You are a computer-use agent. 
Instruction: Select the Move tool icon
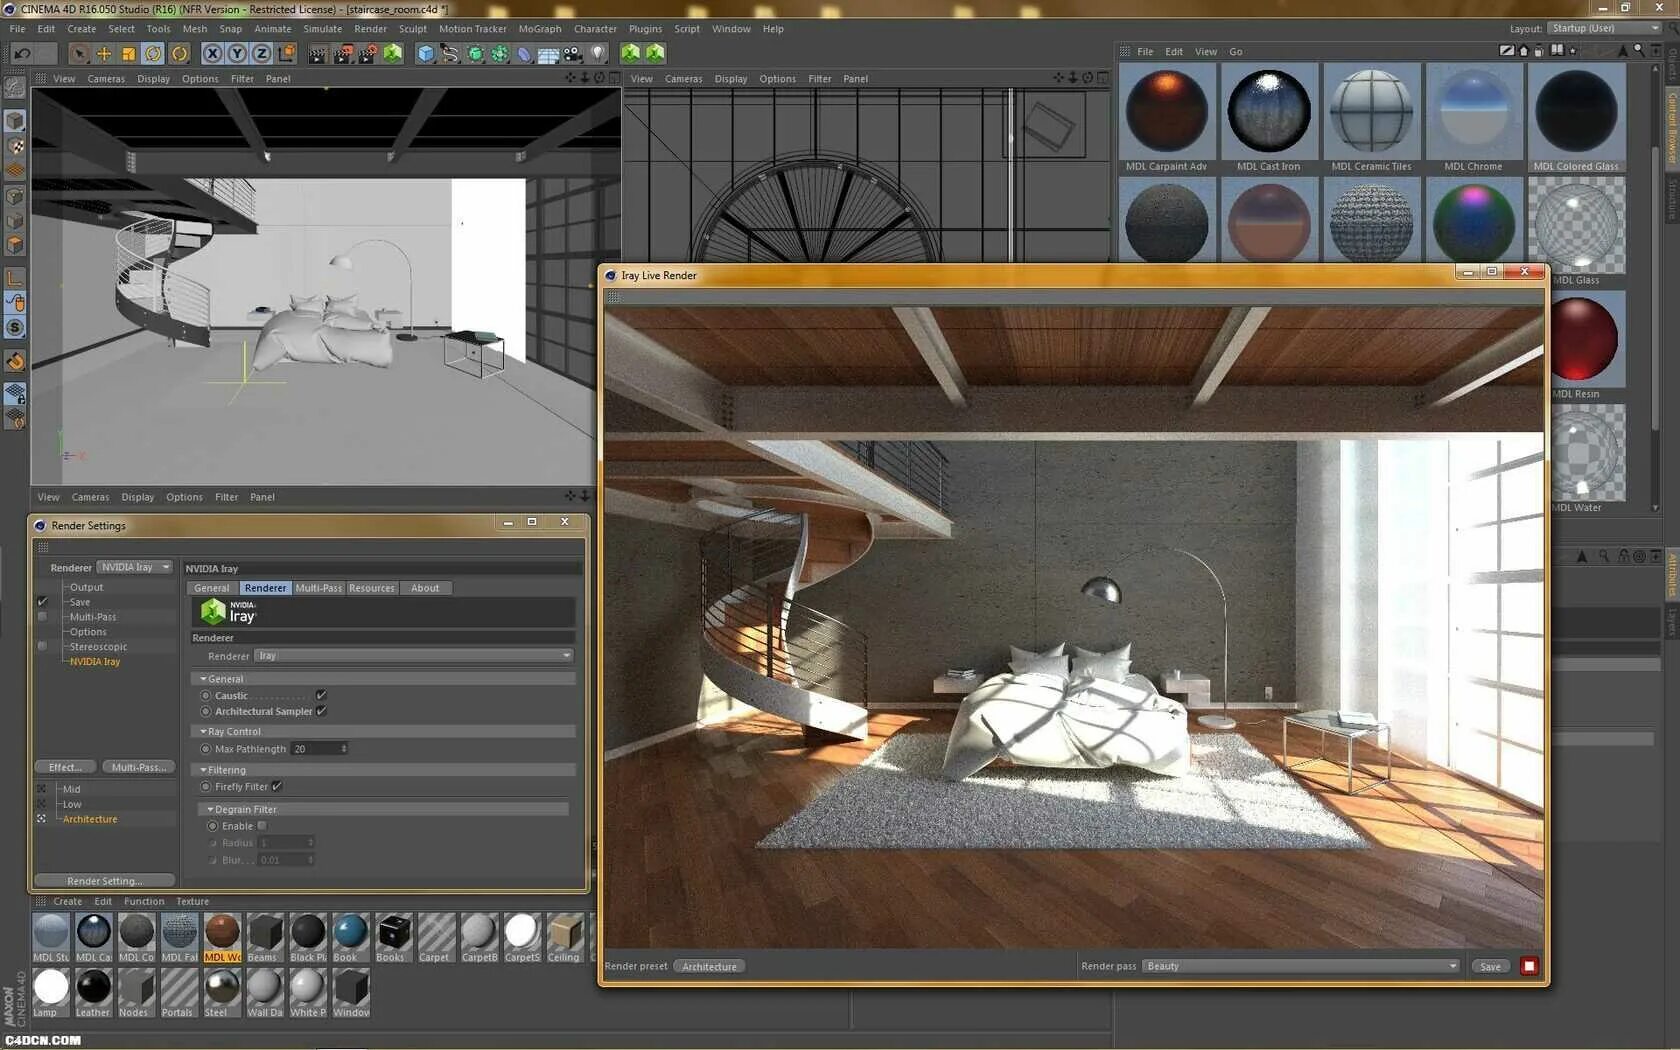[104, 54]
